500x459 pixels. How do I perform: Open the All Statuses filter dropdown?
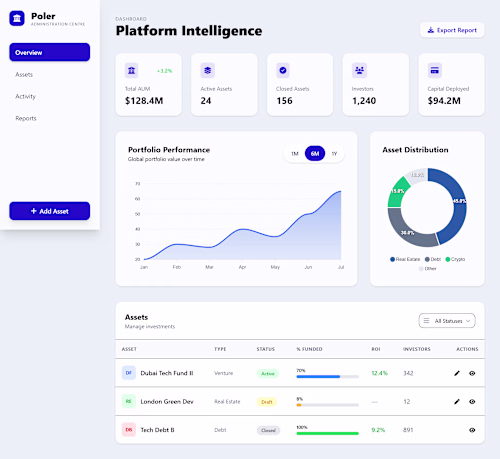pyautogui.click(x=447, y=321)
